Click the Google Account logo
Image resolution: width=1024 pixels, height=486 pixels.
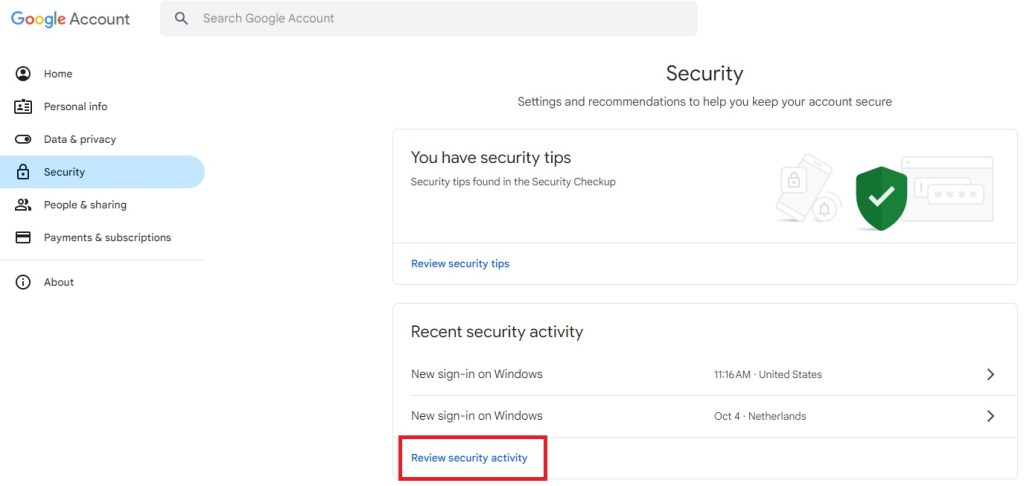71,19
